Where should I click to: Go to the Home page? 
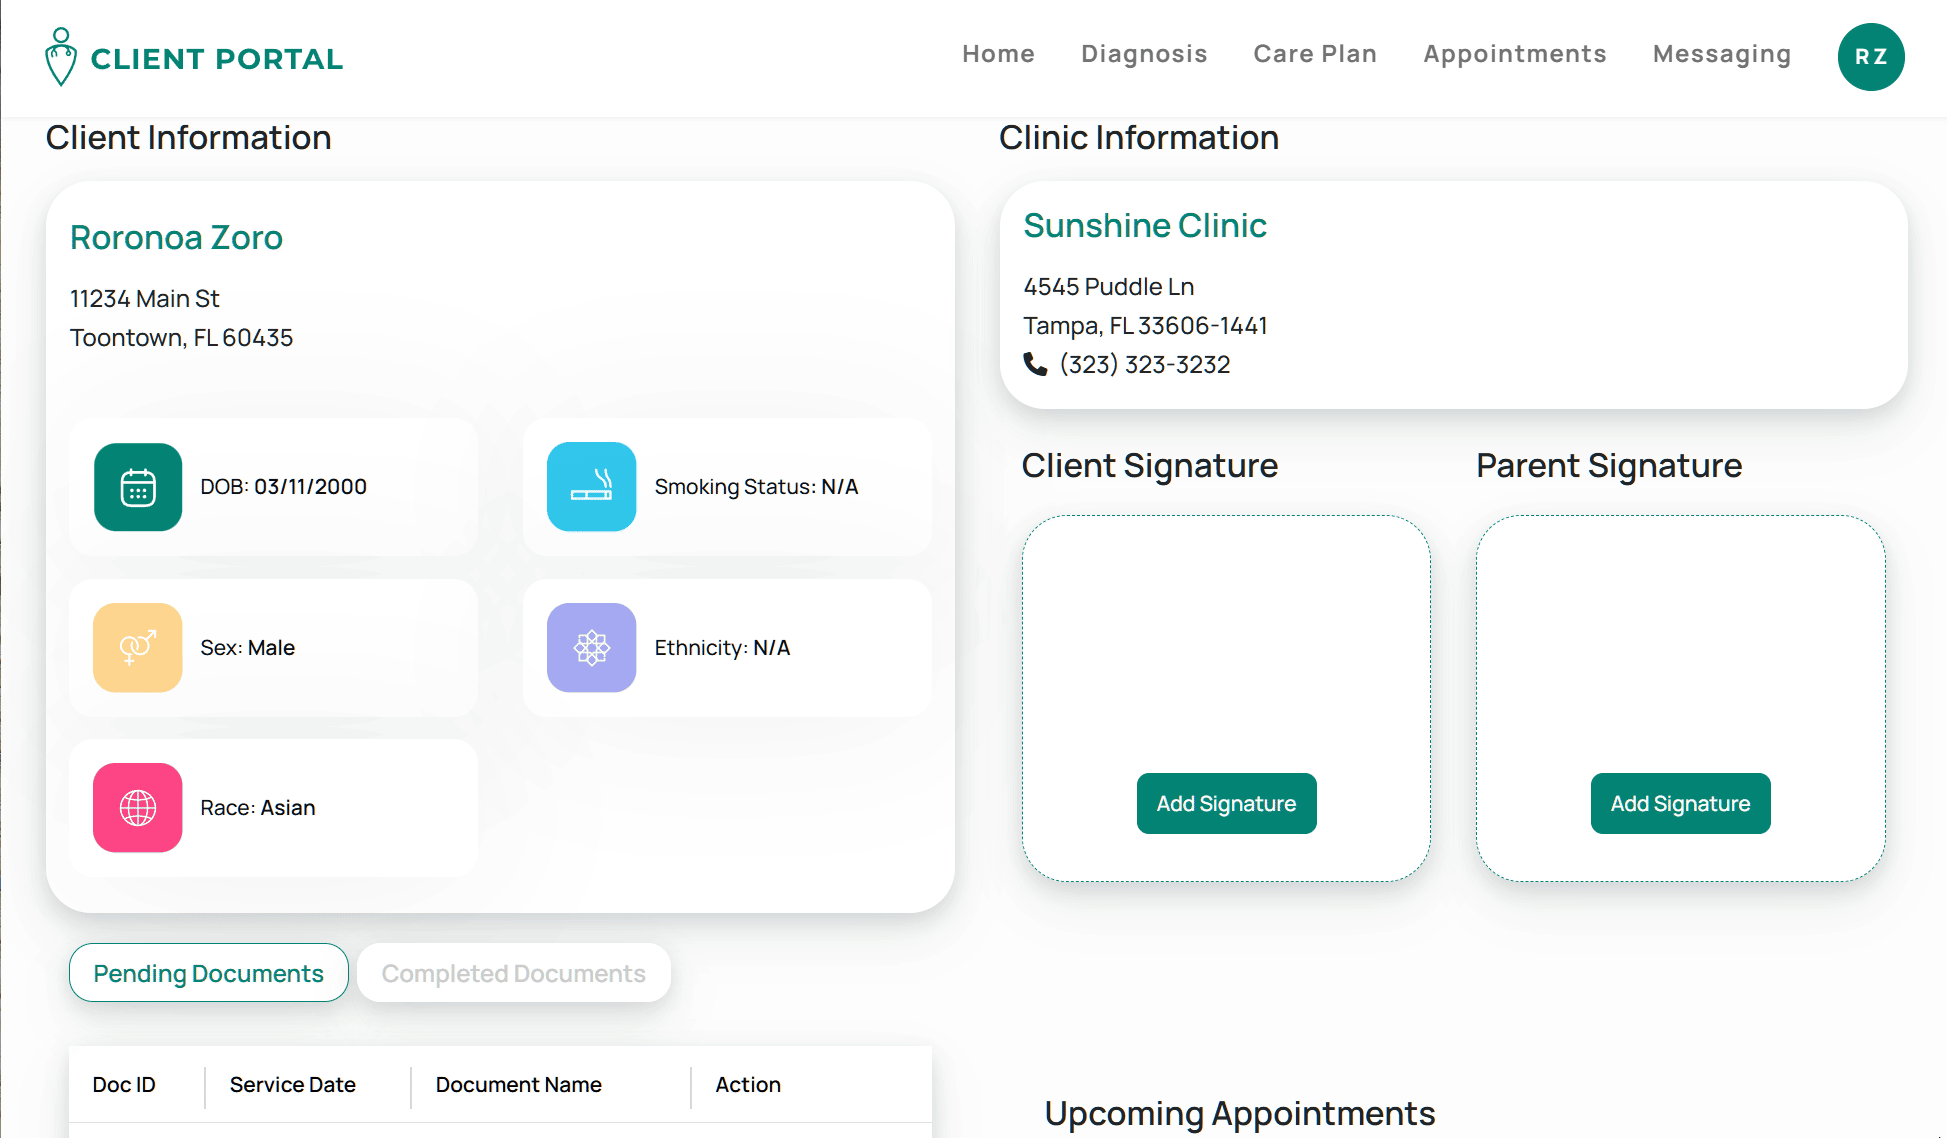click(x=998, y=54)
